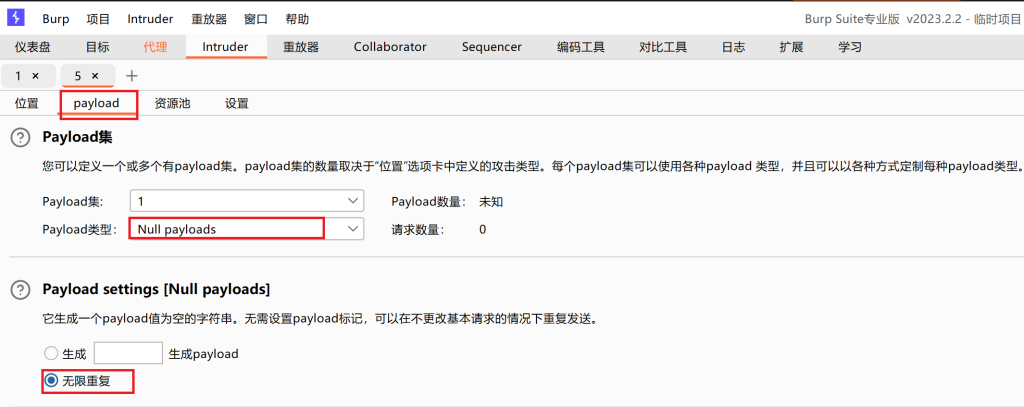Open the 项目 menu
The image size is (1024, 407).
click(99, 19)
